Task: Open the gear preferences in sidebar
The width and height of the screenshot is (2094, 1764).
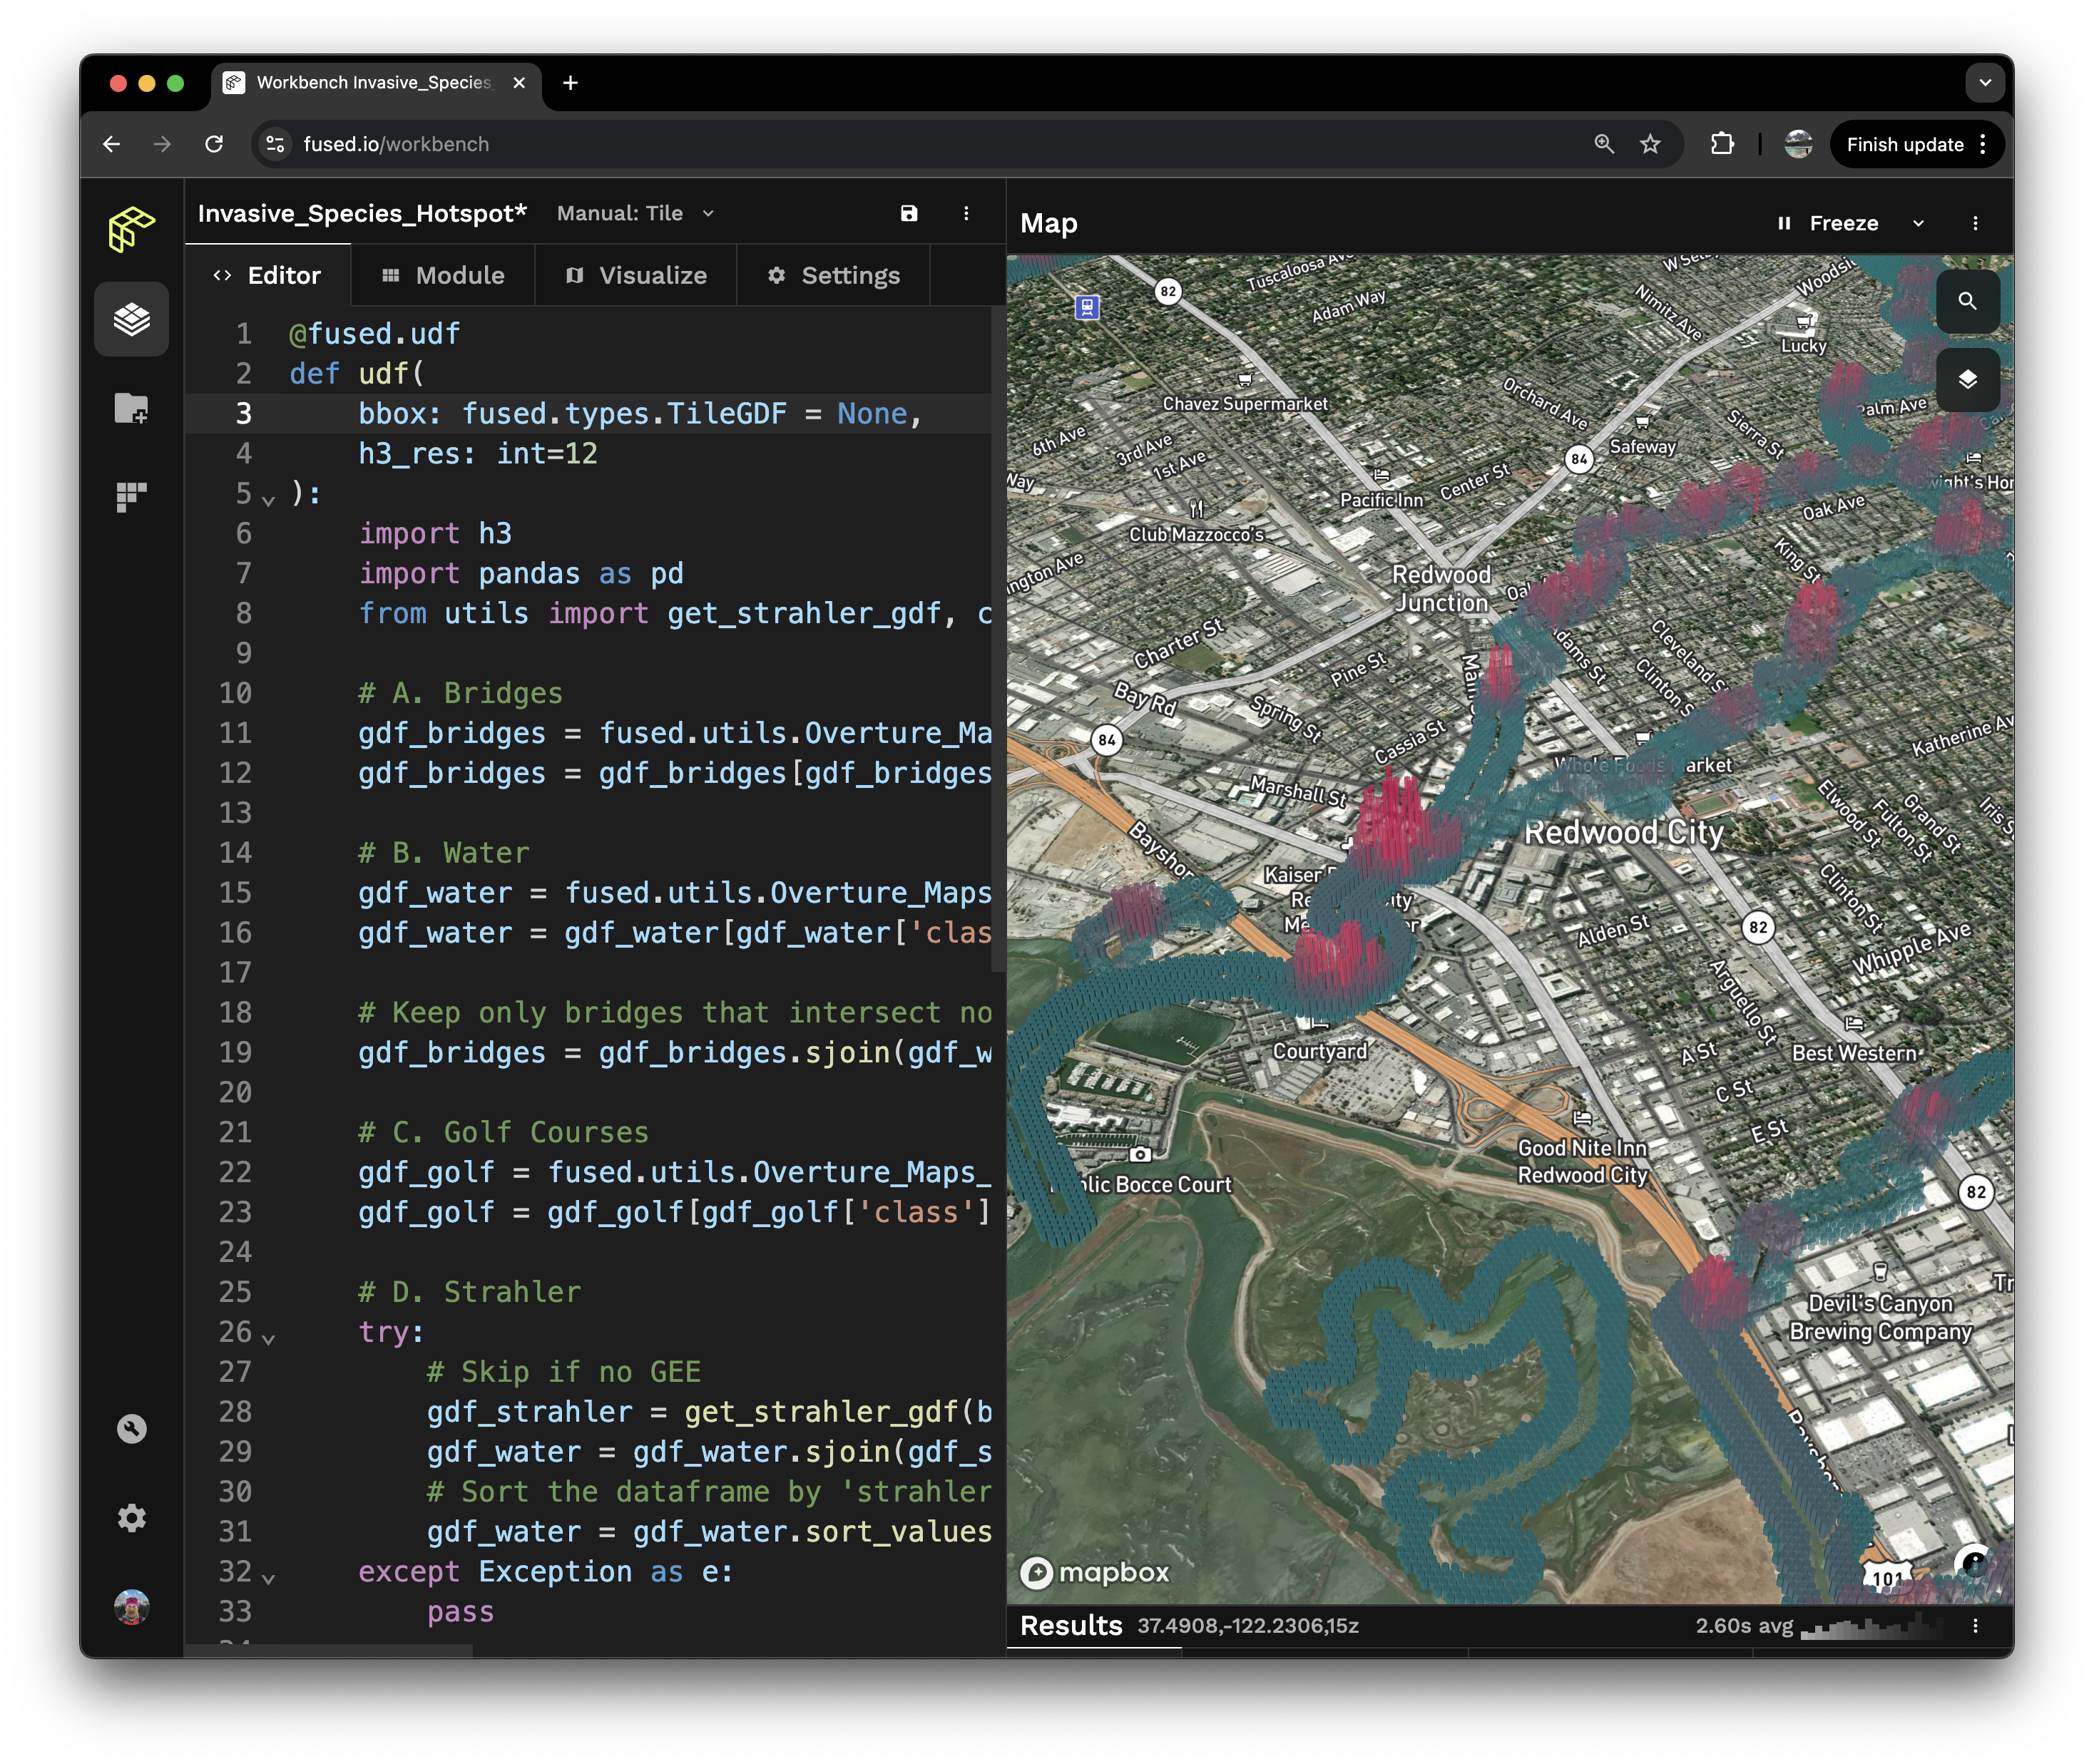Action: [131, 1518]
